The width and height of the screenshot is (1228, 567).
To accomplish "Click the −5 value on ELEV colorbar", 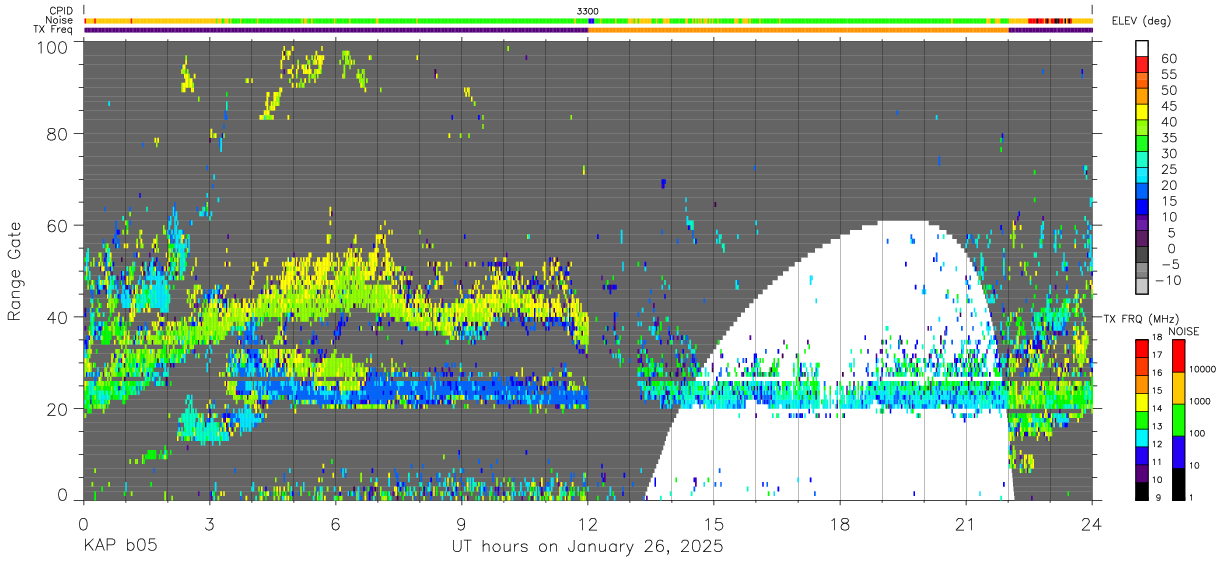I will tap(1171, 264).
